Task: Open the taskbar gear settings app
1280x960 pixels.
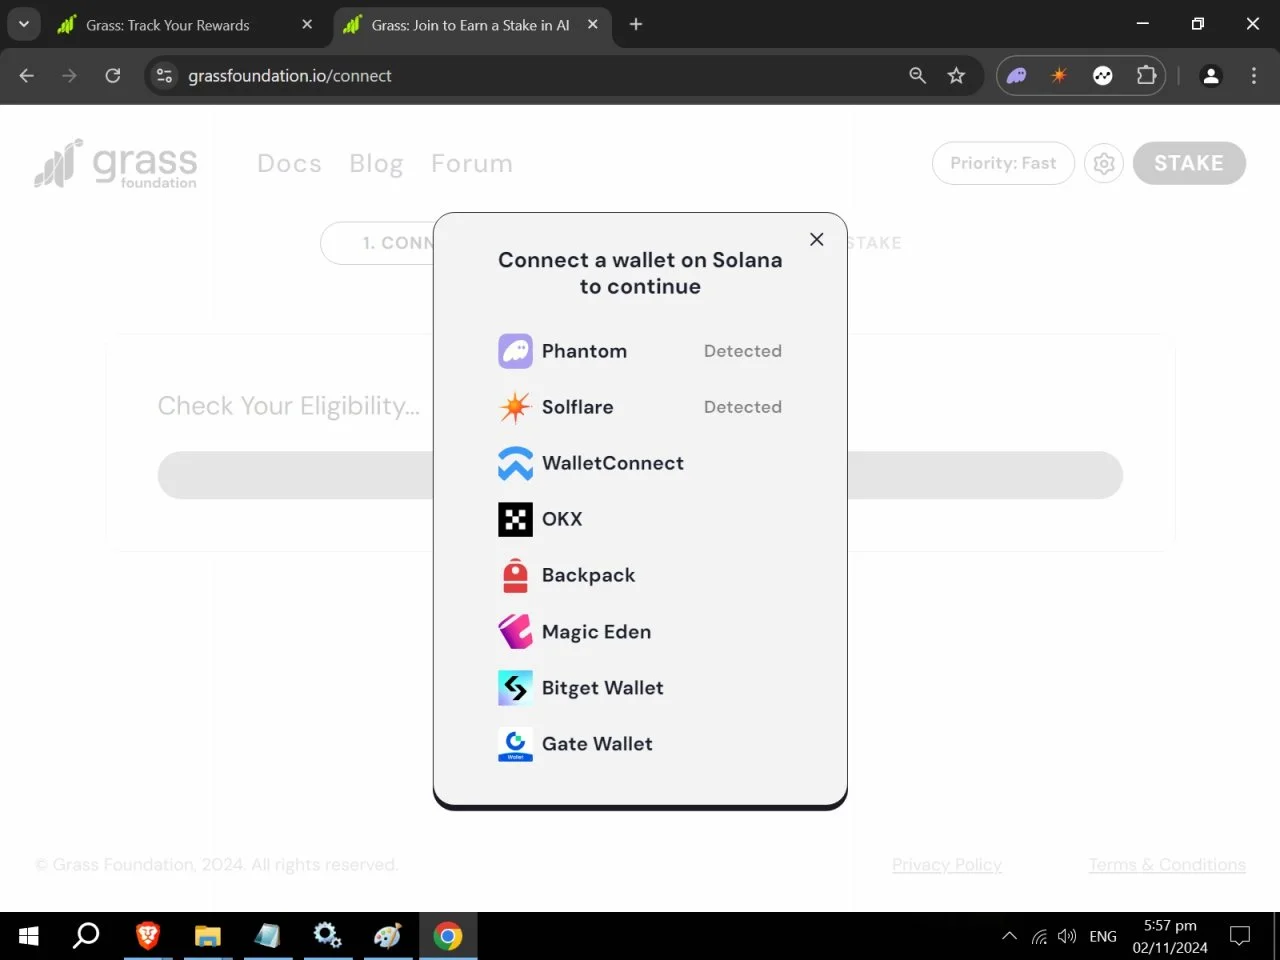Action: pyautogui.click(x=327, y=936)
